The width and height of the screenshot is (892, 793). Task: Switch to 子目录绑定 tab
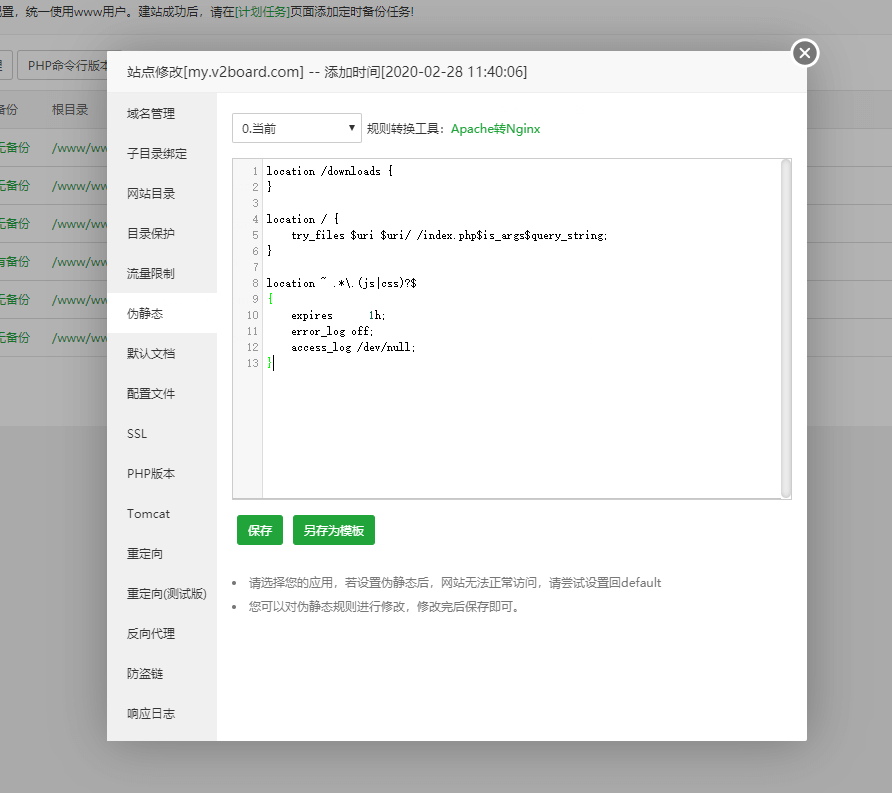(x=157, y=154)
